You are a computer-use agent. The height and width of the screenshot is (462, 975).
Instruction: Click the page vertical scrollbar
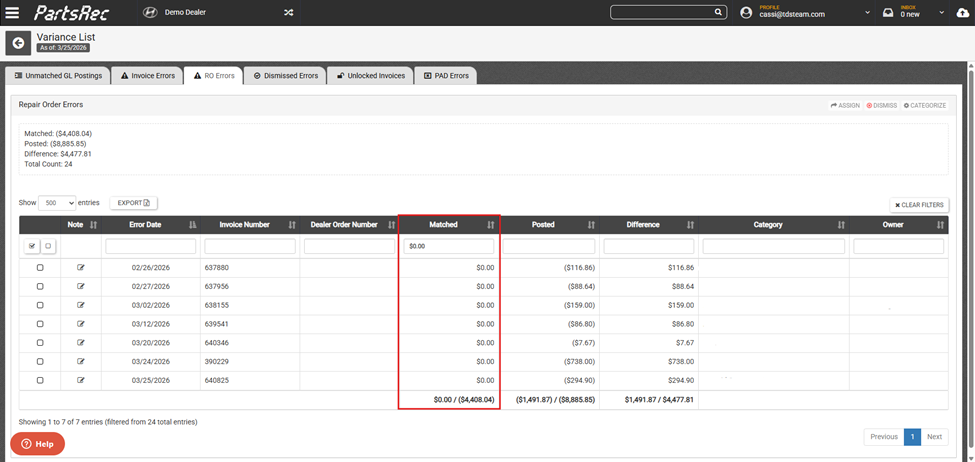click(971, 261)
